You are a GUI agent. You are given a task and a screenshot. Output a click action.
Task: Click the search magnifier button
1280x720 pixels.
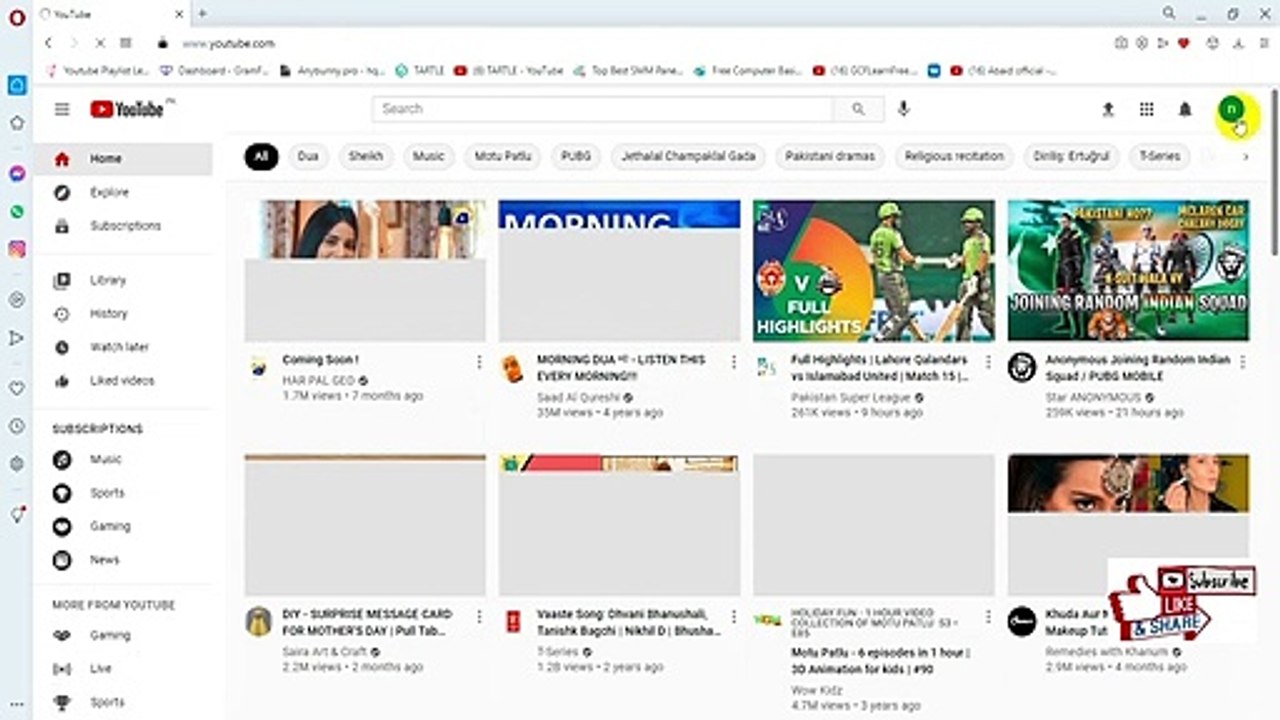click(858, 109)
